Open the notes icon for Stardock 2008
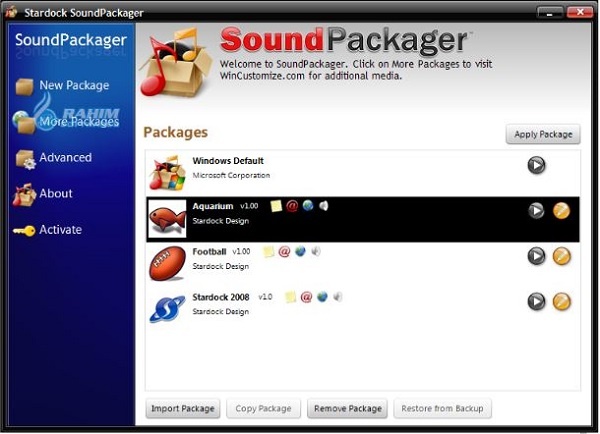The image size is (600, 434). point(291,297)
